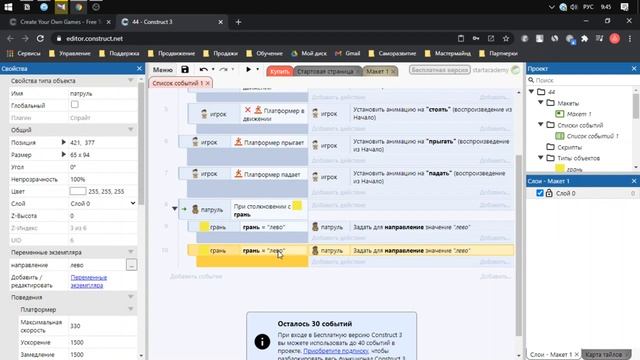640x360 pixels.
Task: Collapse the Списки событий folder
Action: (x=541, y=124)
